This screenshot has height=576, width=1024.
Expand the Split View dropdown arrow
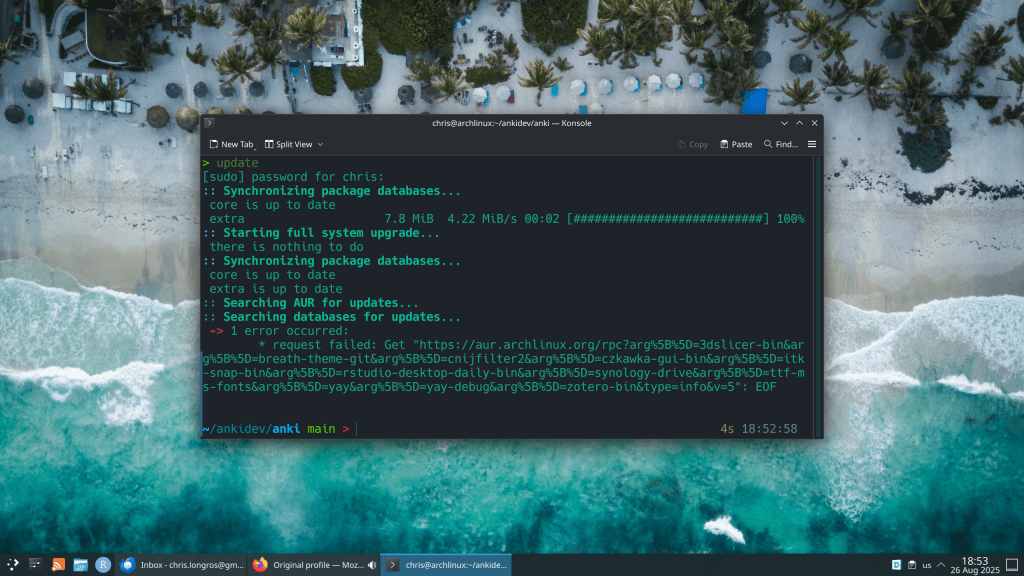point(320,144)
